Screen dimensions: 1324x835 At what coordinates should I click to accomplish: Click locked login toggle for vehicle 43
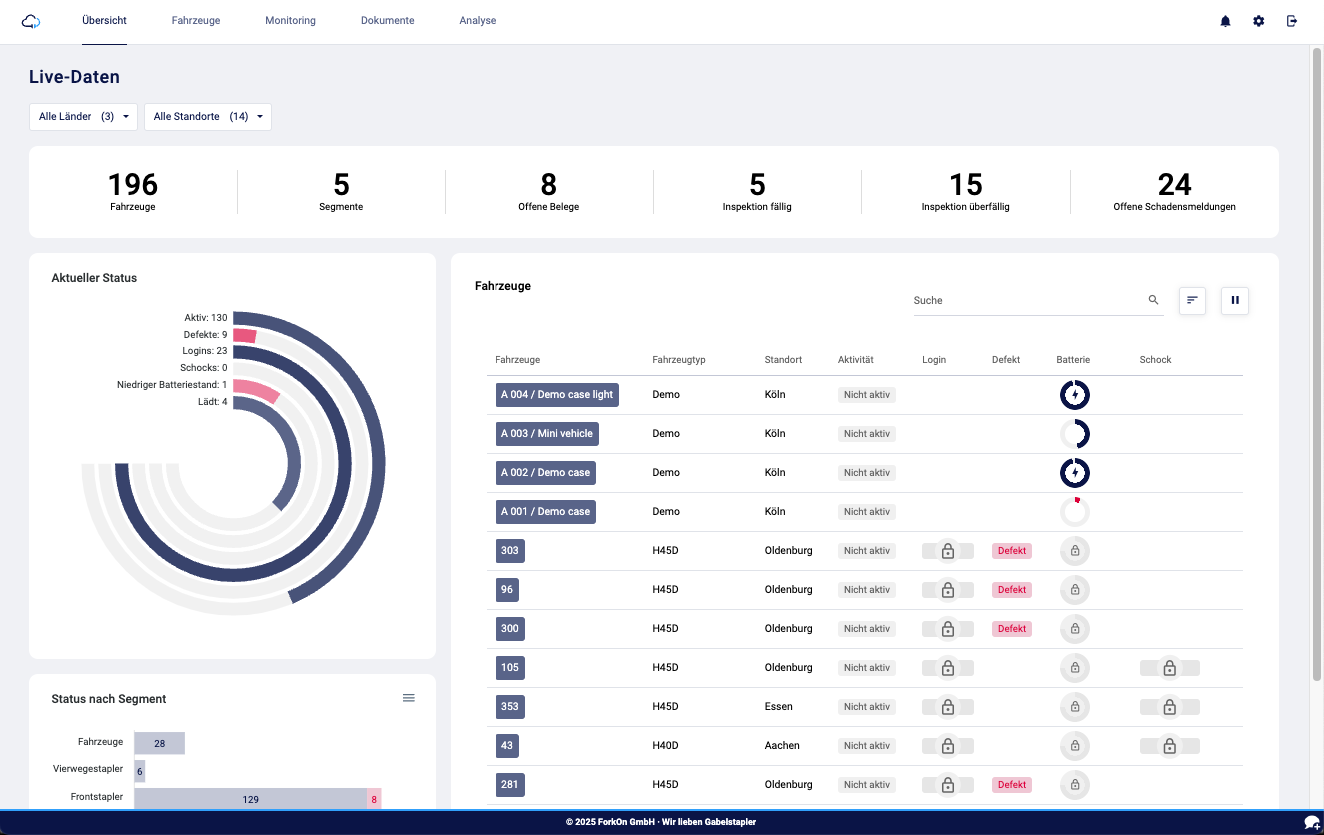(948, 746)
